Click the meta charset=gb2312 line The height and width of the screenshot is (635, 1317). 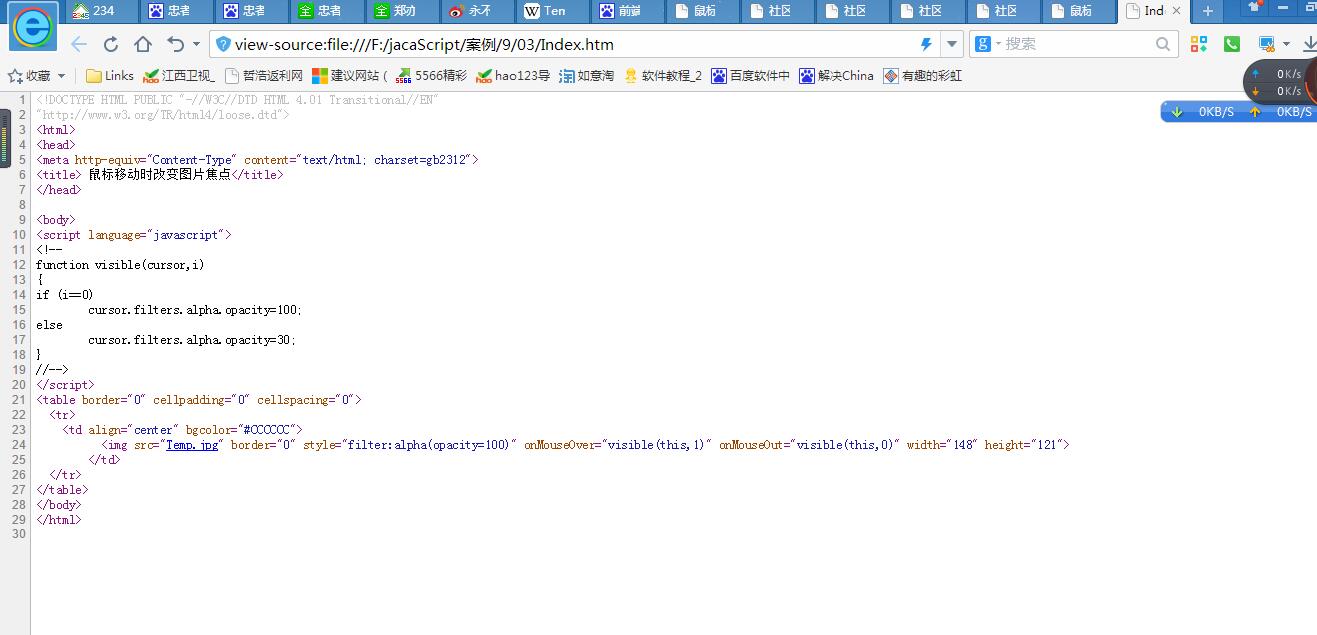[257, 160]
